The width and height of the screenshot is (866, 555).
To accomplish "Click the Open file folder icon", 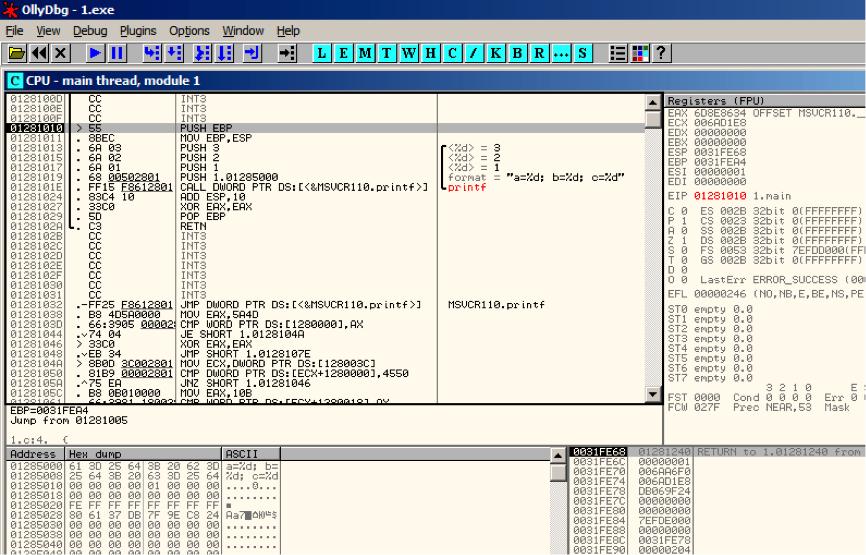I will click(x=17, y=54).
